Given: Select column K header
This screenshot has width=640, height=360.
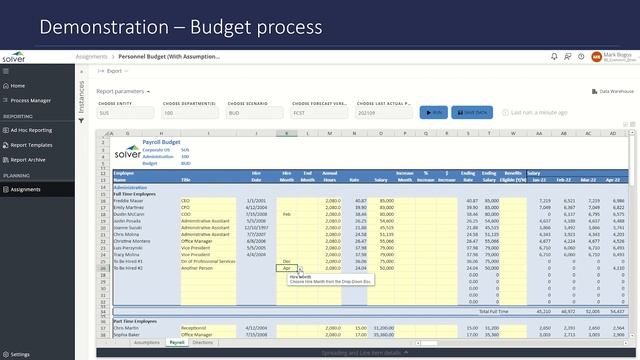Looking at the screenshot, I should coord(287,133).
